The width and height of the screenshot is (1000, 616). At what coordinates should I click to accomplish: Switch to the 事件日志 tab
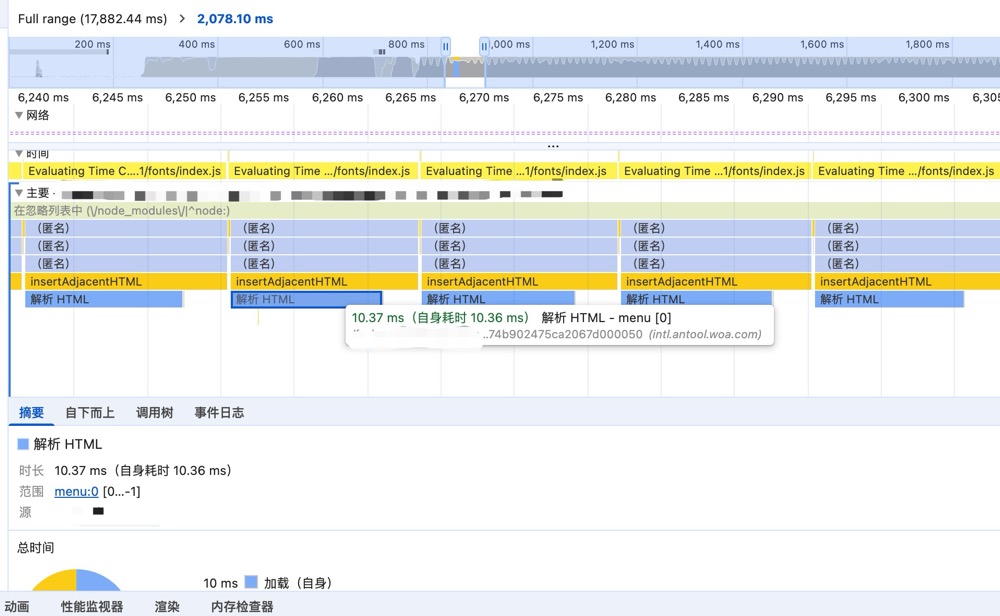(219, 412)
